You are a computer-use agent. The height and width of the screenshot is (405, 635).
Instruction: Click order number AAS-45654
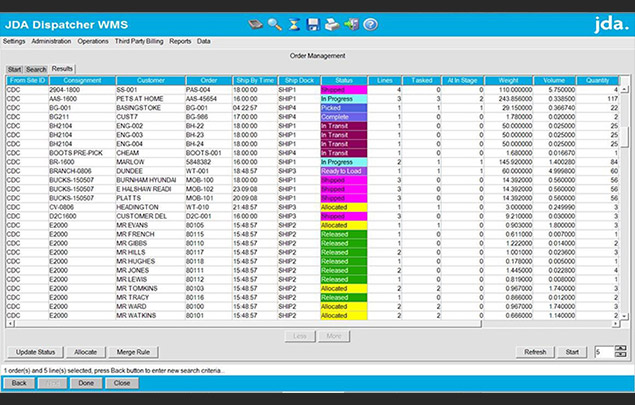point(209,99)
